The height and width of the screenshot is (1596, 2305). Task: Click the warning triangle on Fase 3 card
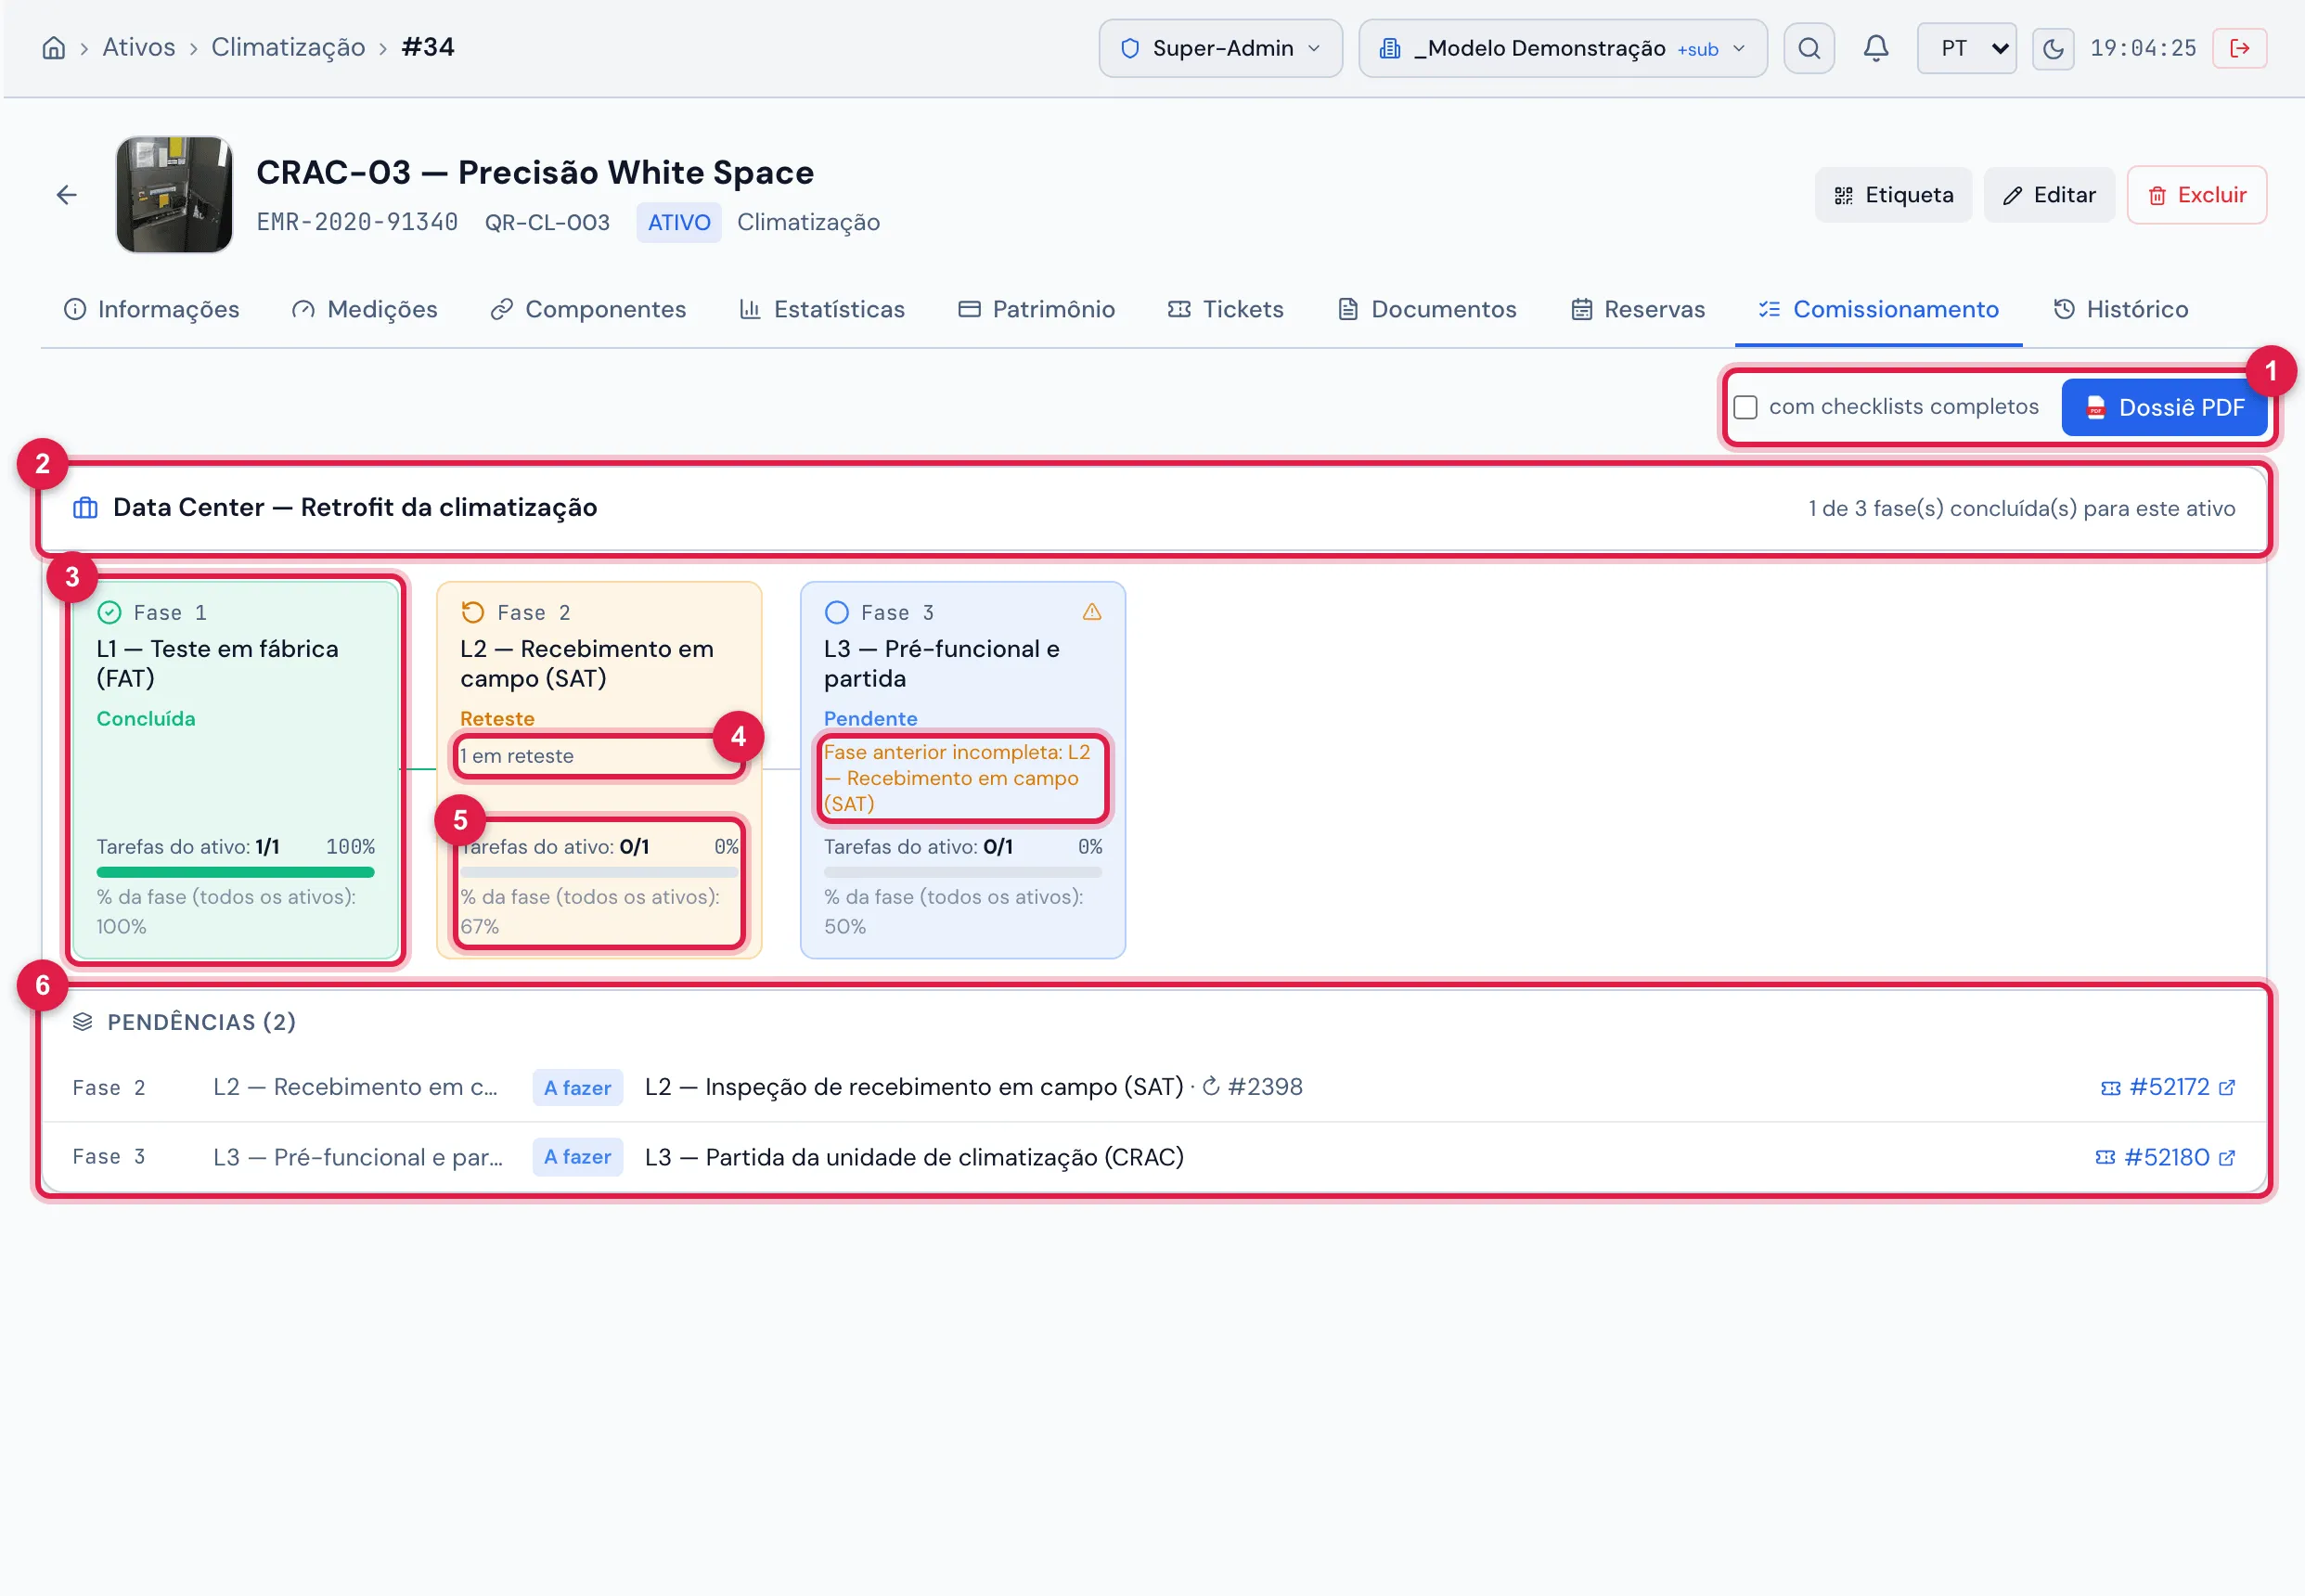point(1091,612)
